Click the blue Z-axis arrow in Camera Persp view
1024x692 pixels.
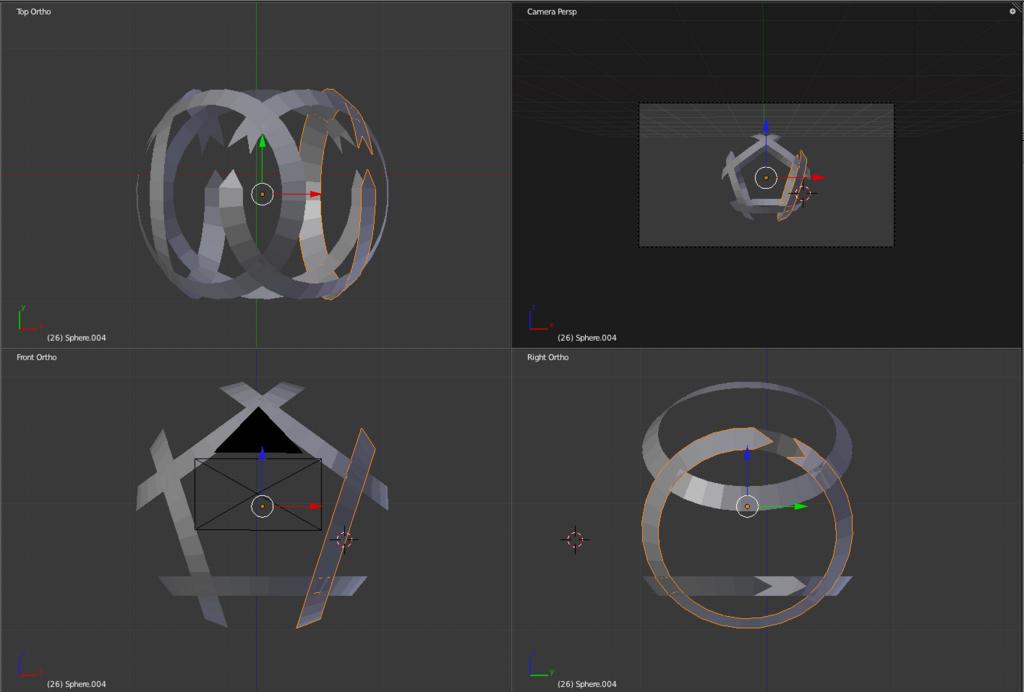(x=766, y=127)
